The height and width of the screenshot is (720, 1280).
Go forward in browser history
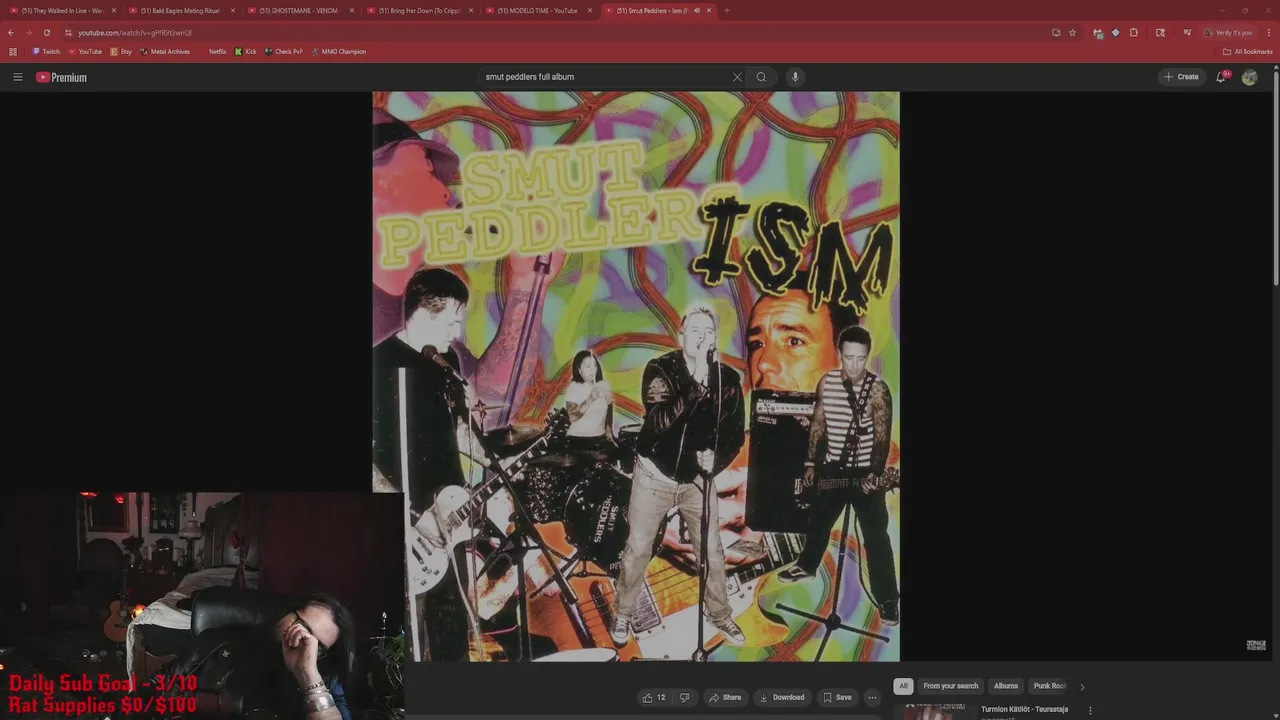(28, 32)
